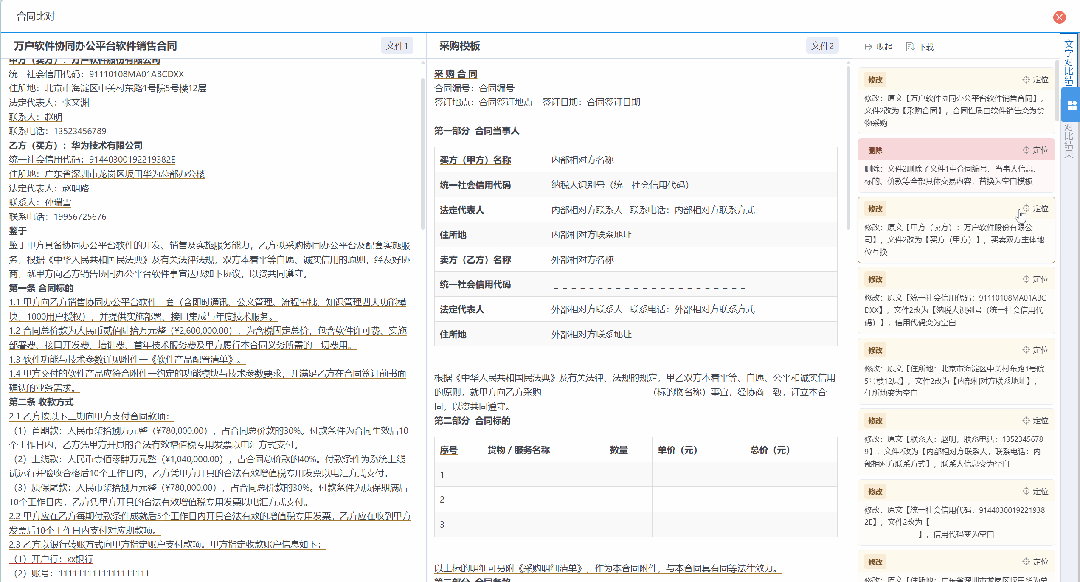This screenshot has width=1080, height=582.
Task: Click the blue panel icon on the right edge
Action: click(1071, 105)
